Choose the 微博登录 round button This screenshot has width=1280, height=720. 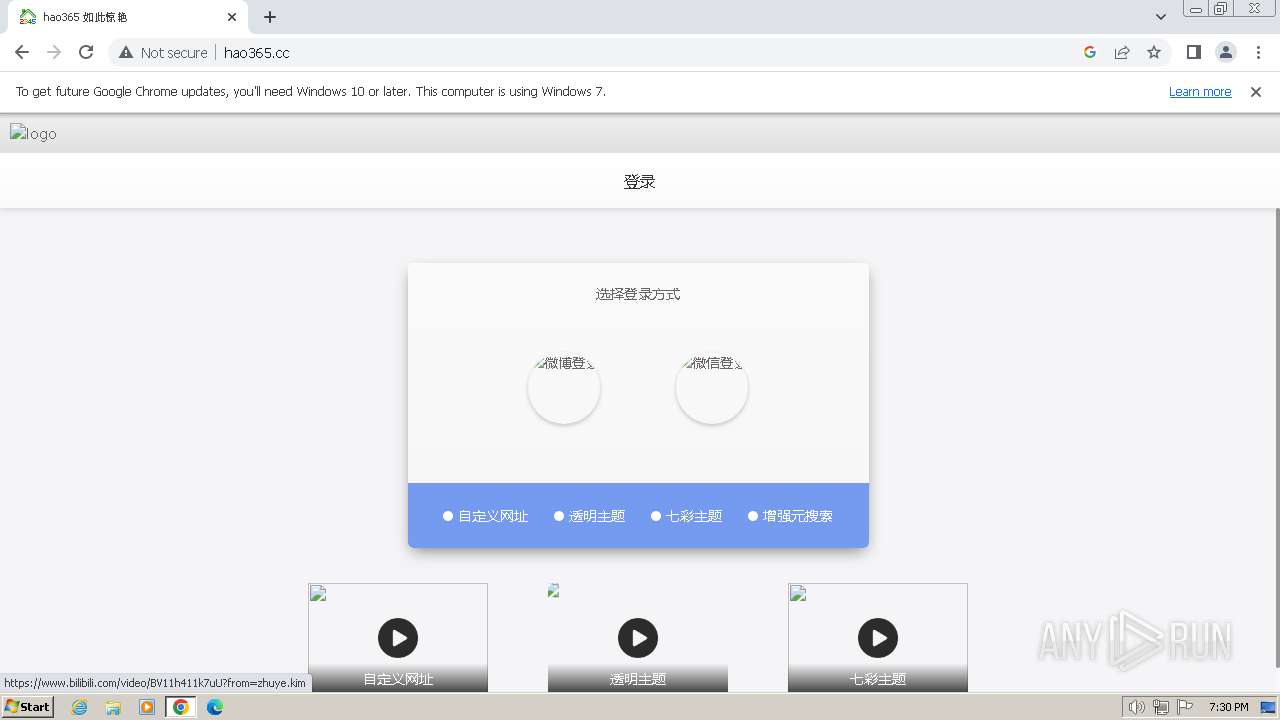point(564,388)
